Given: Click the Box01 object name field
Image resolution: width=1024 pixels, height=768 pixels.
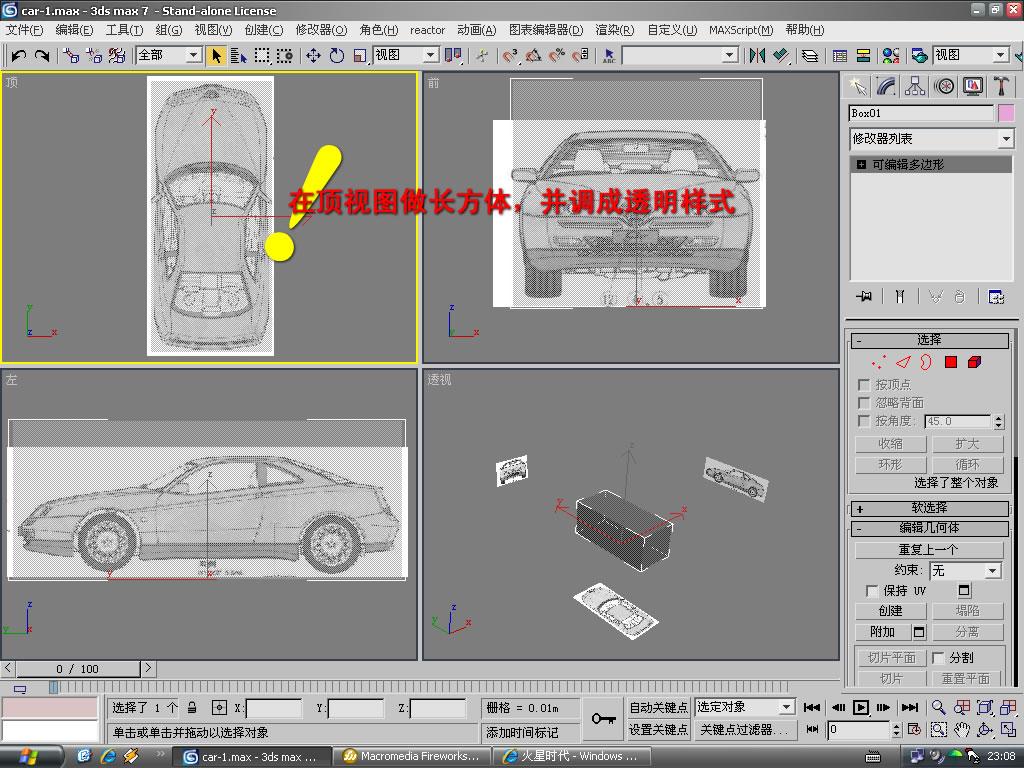Looking at the screenshot, I should [921, 113].
